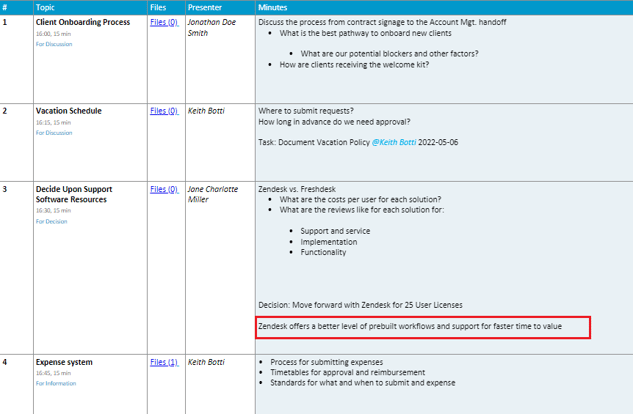The image size is (633, 414).
Task: Click the 16:30, 15 min time entry
Action: tap(53, 211)
